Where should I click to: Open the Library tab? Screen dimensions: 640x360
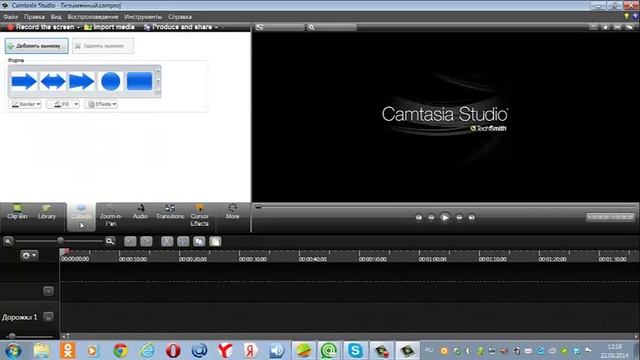(47, 212)
